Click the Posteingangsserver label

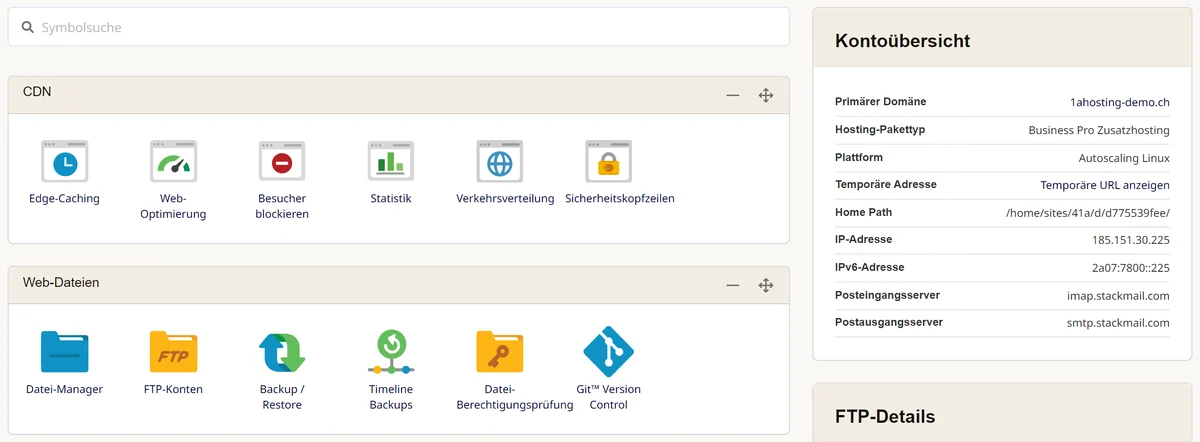click(x=887, y=295)
